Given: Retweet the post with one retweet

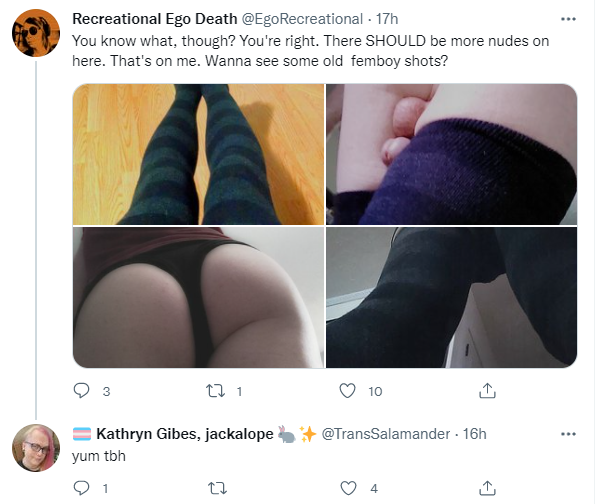Looking at the screenshot, I should 216,390.
